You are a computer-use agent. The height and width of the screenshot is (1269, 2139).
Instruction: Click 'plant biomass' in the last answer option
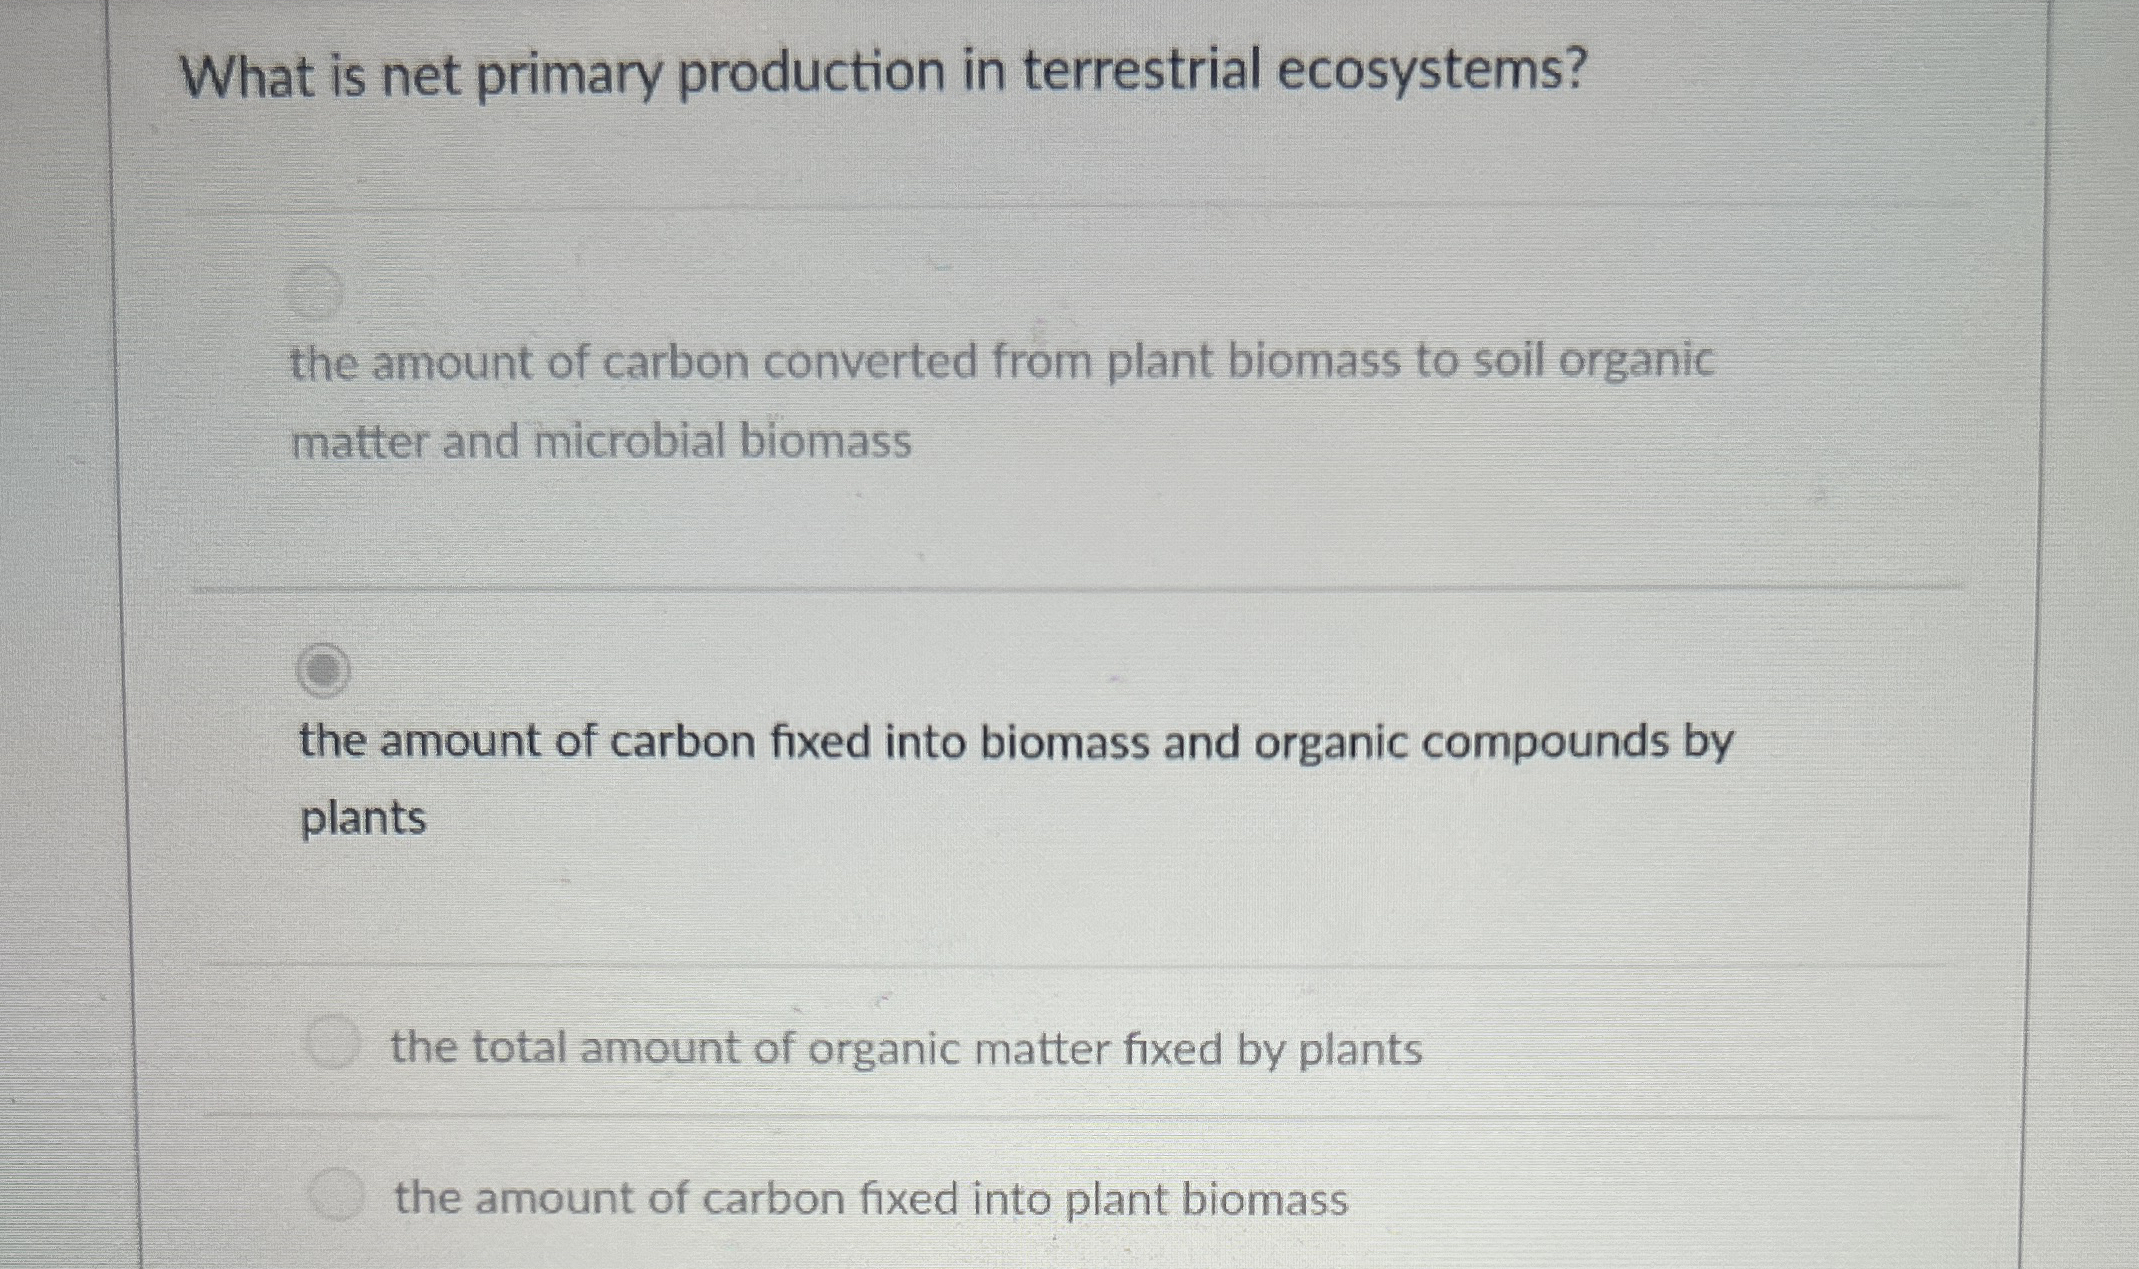coord(1207,1198)
